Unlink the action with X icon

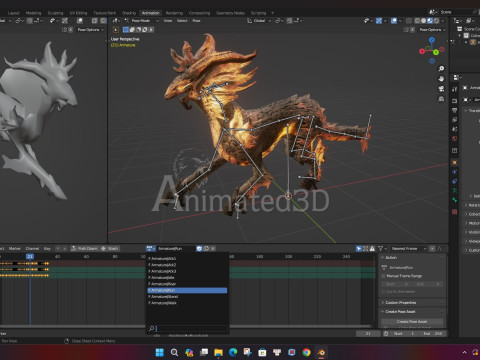pyautogui.click(x=213, y=249)
